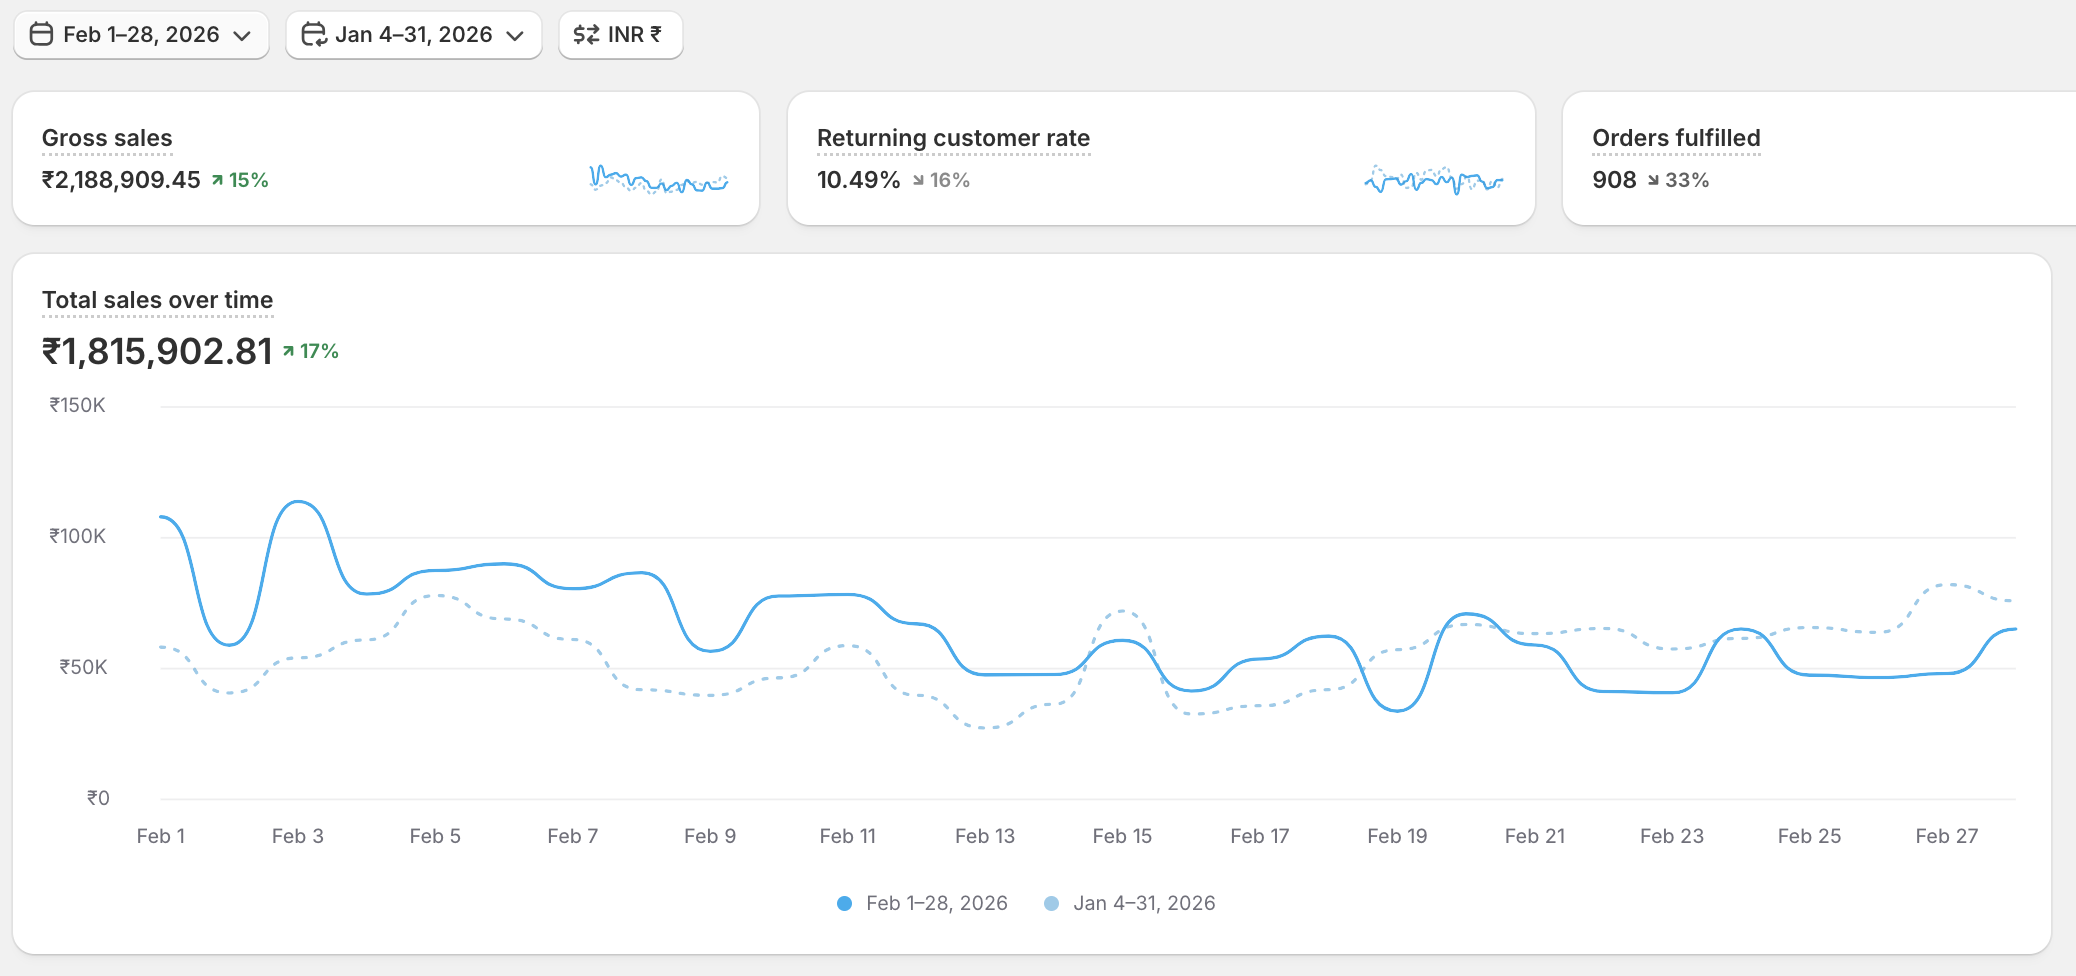Click the down arrow beside 16% change
This screenshot has height=976, width=2076.
pos(918,181)
